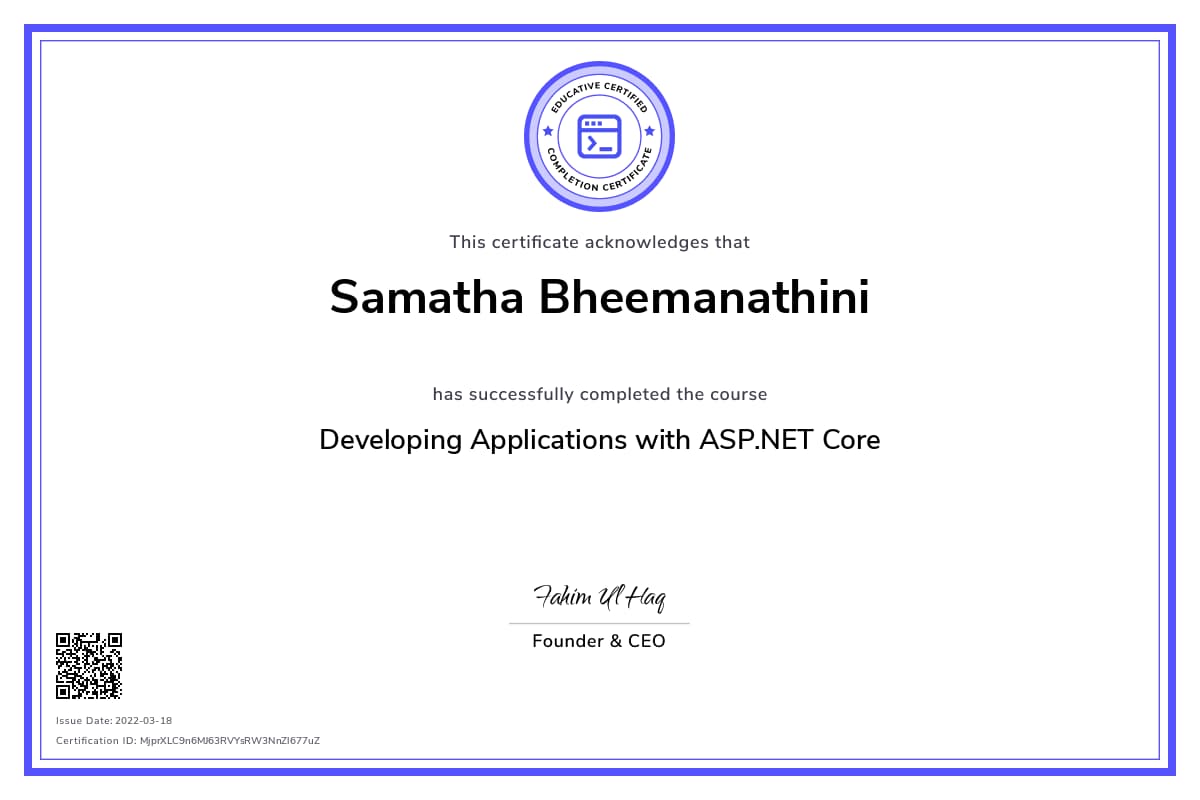Click the horizontal line under the signature

click(599, 623)
